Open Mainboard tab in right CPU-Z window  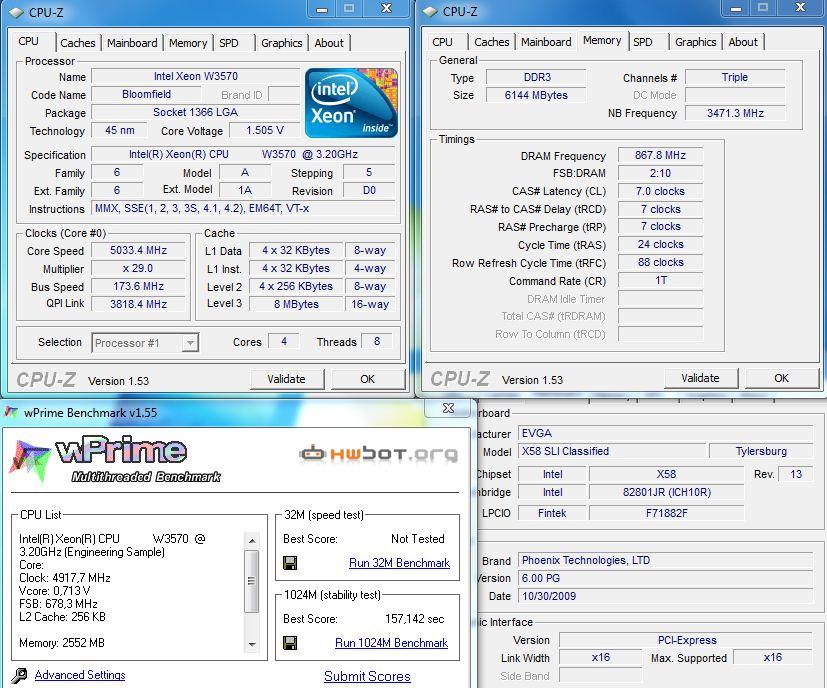[x=546, y=42]
